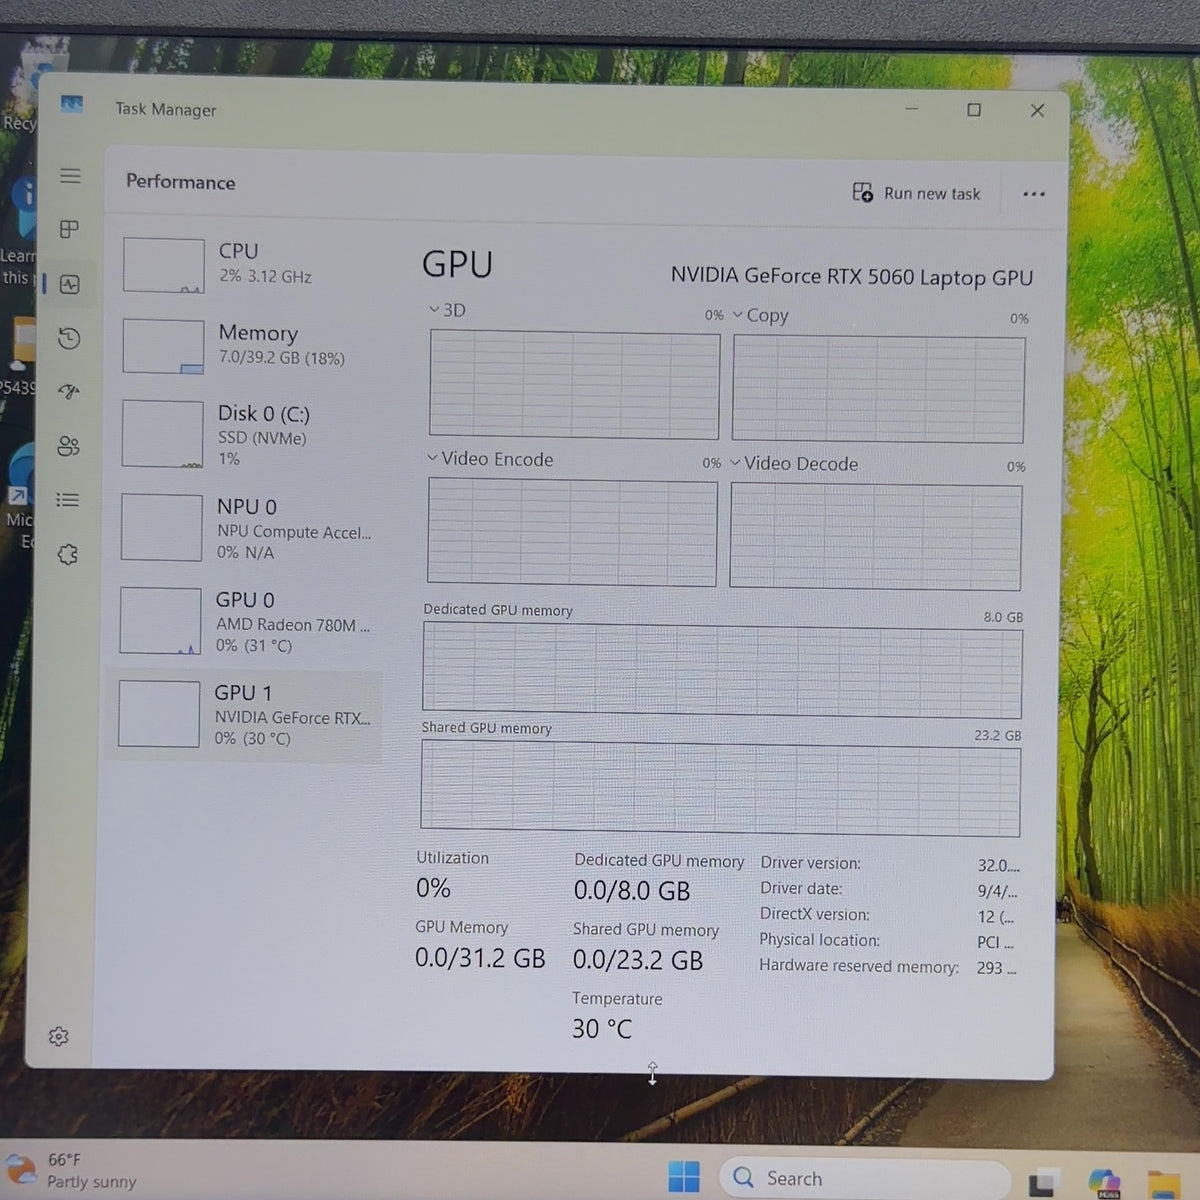
Task: Click Run new task button
Action: 916,193
